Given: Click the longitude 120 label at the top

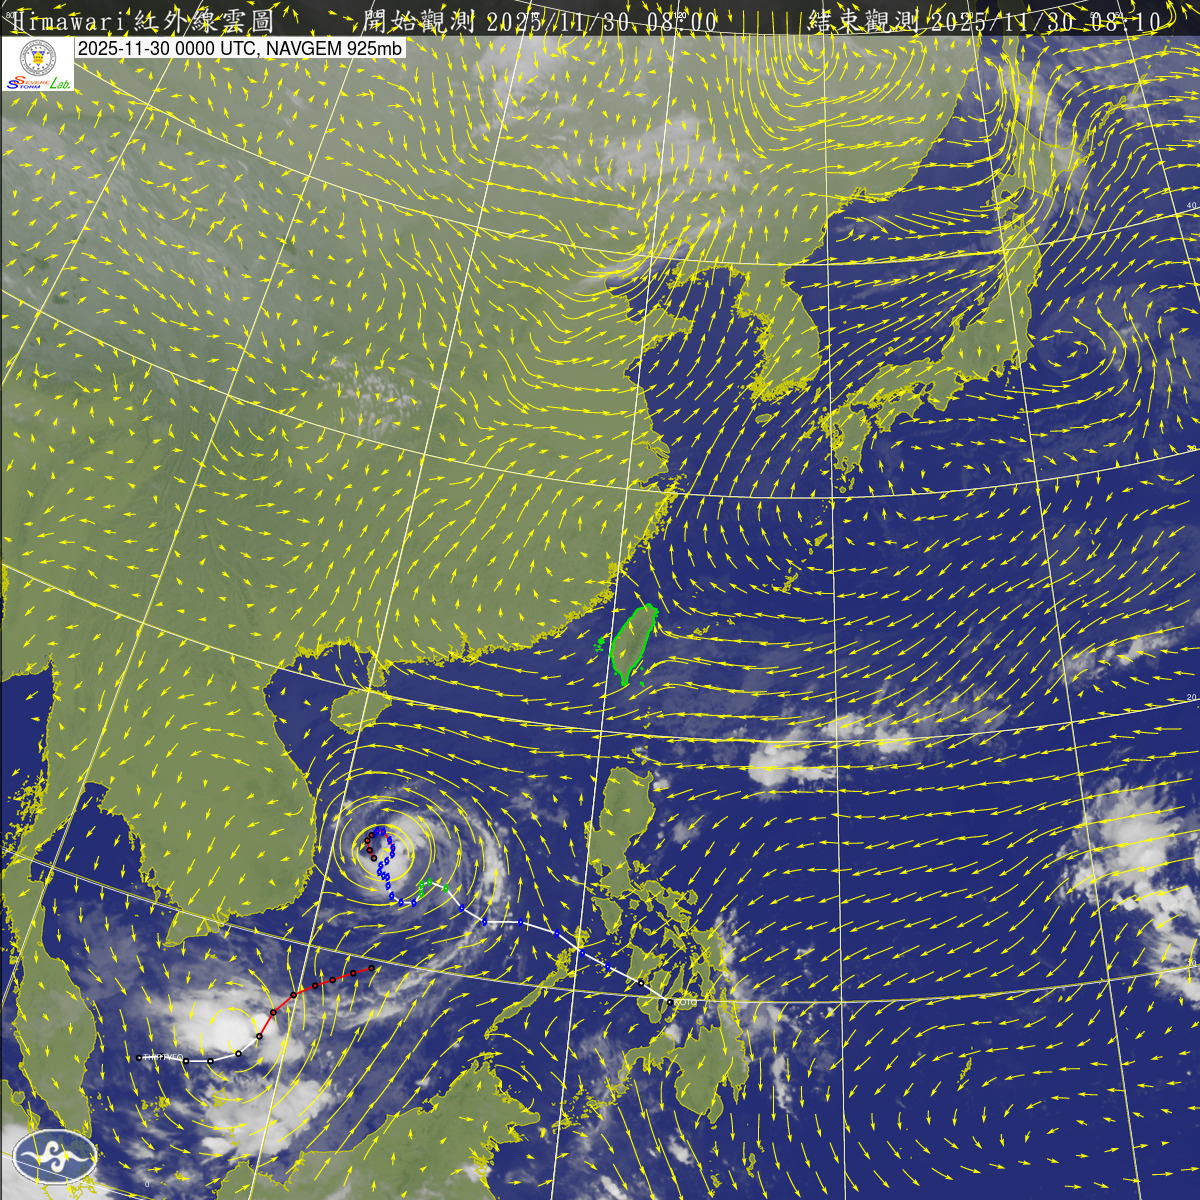Looking at the screenshot, I should [680, 15].
